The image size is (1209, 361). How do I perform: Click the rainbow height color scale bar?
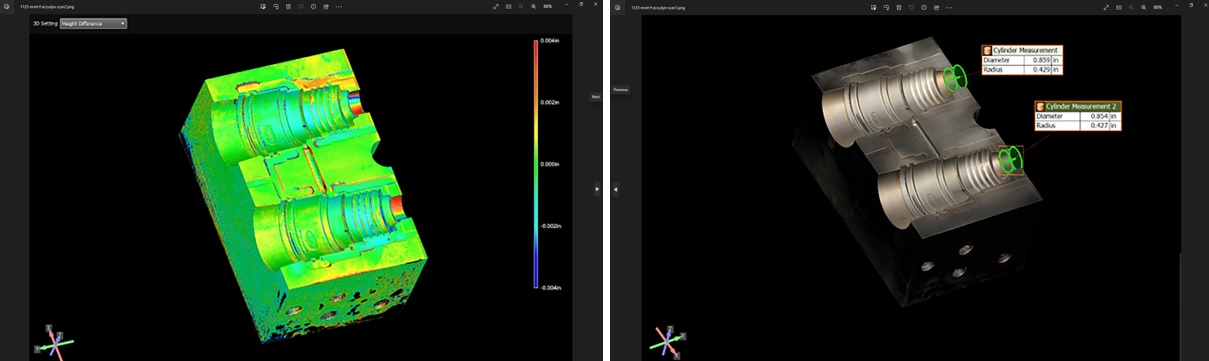click(535, 165)
